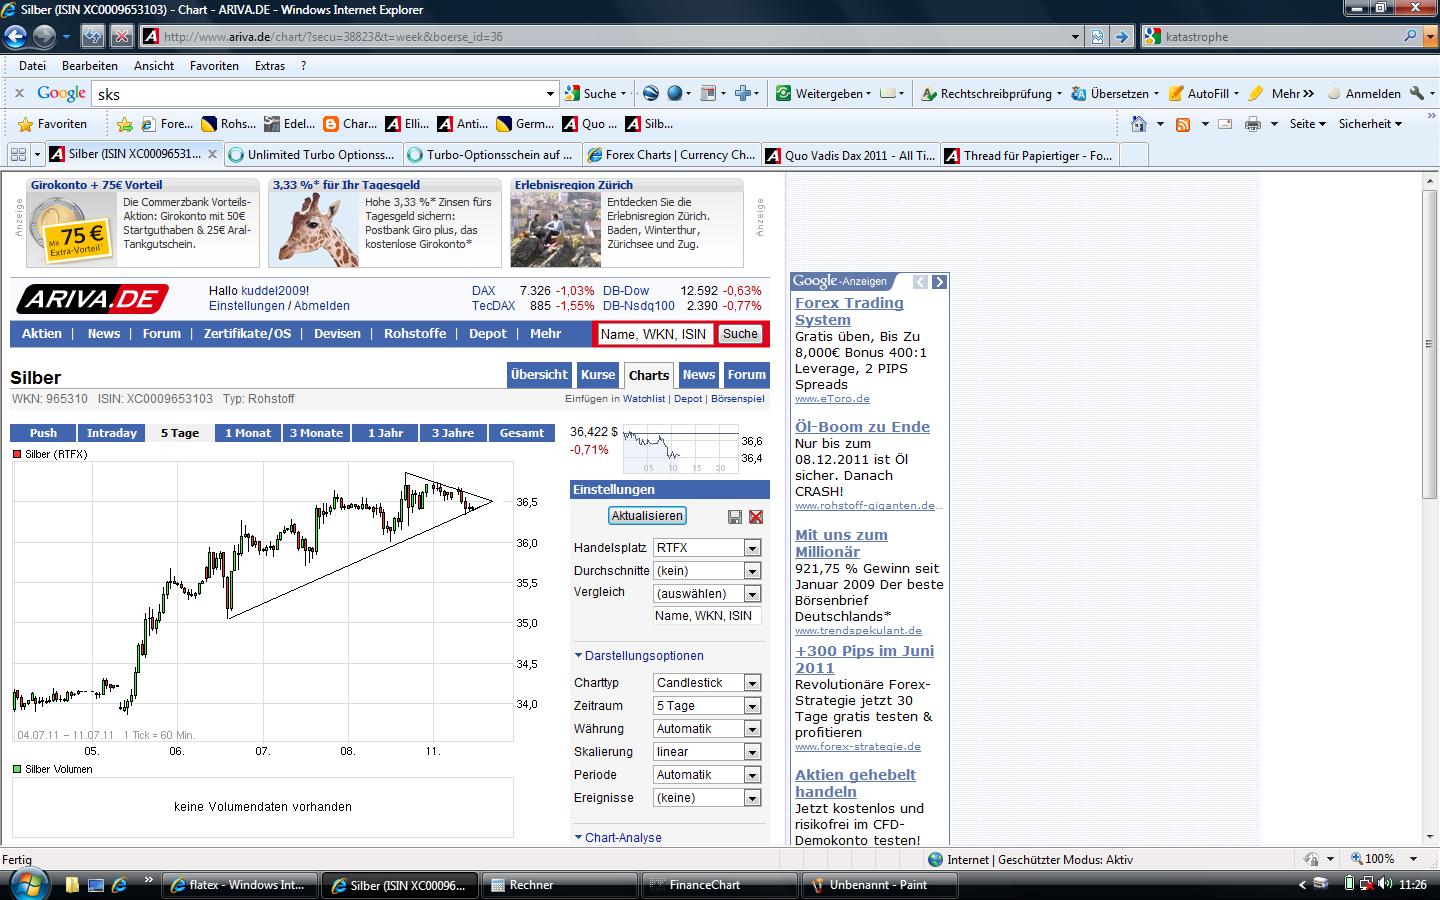Open the Rohstoffe navigation link
The image size is (1440, 900).
(415, 334)
